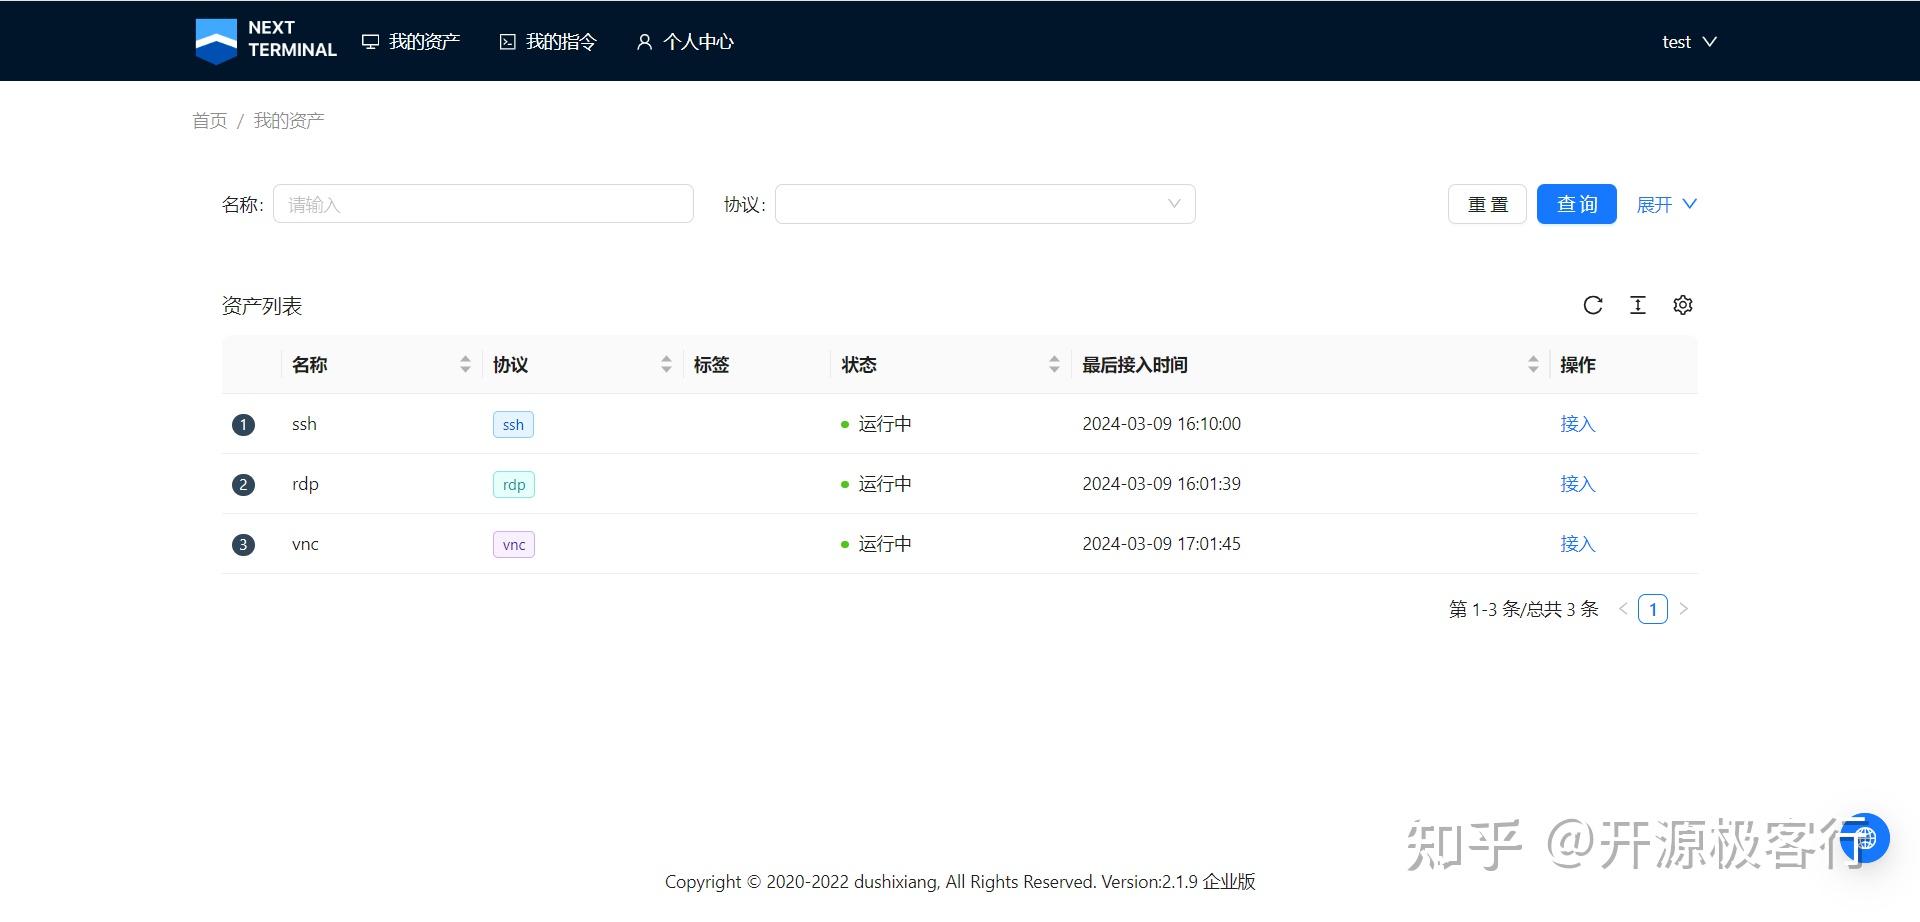Click 接入 link for the ssh asset
The width and height of the screenshot is (1920, 922).
pyautogui.click(x=1577, y=423)
